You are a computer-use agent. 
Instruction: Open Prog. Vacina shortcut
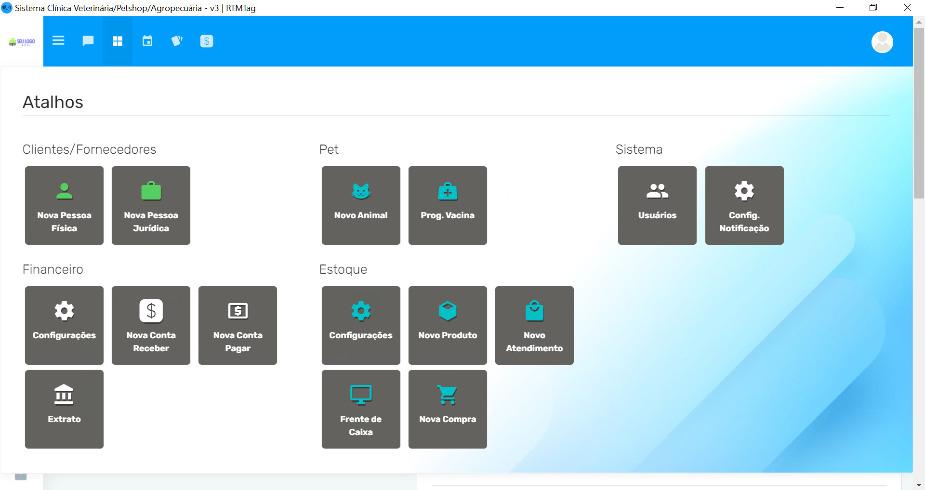coord(447,205)
